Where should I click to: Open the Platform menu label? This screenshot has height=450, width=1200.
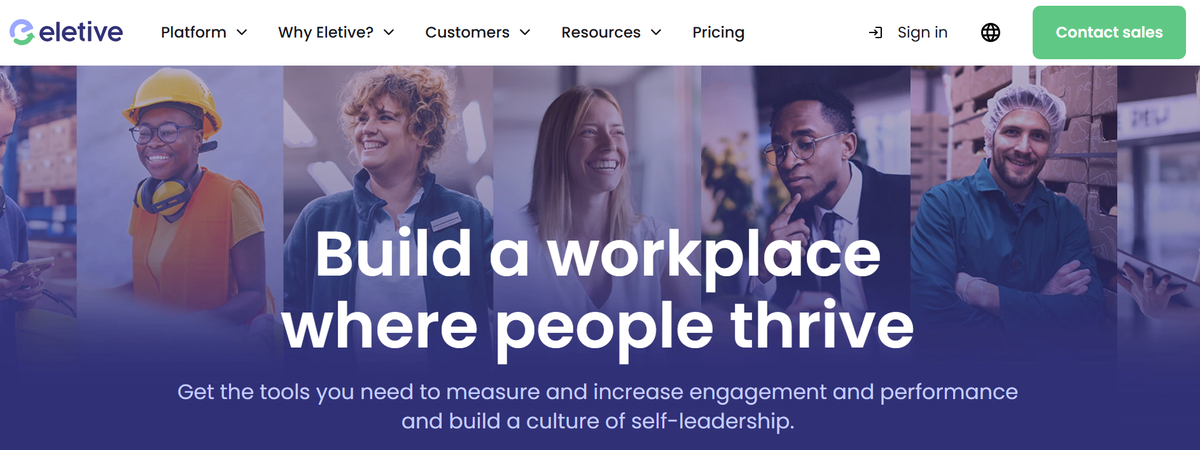coord(194,32)
